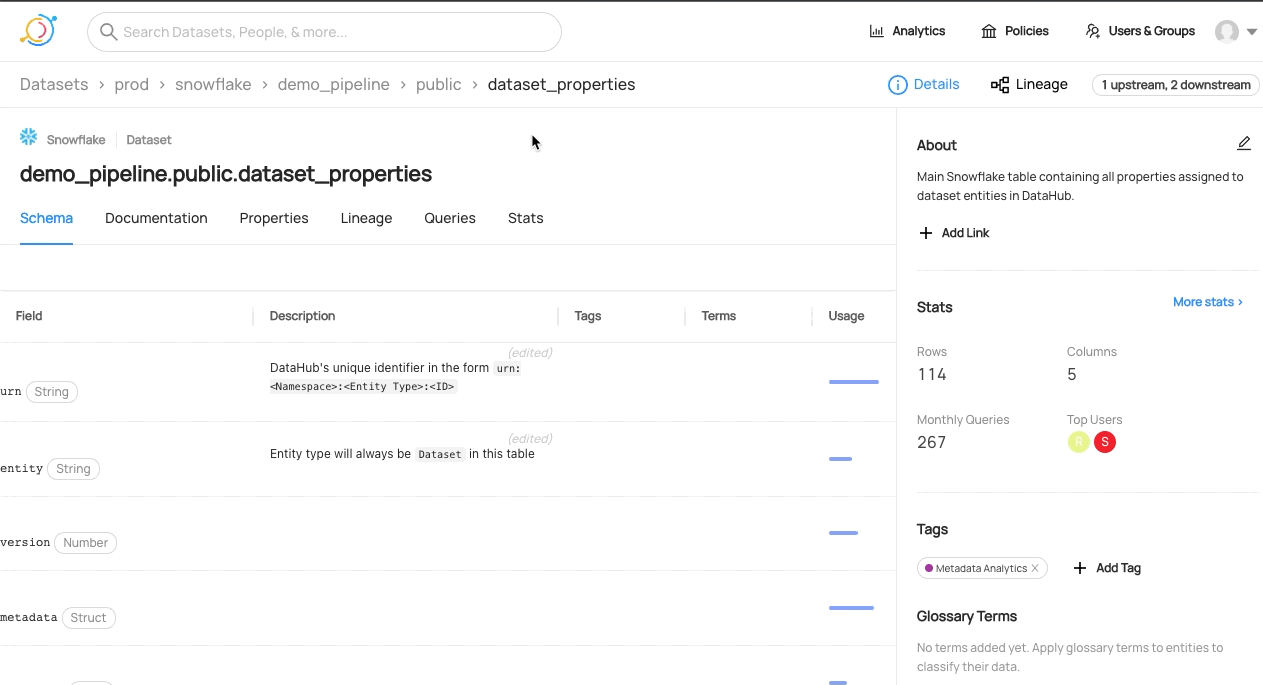1263x685 pixels.
Task: Click the Datasets breadcrumb
Action: click(54, 85)
